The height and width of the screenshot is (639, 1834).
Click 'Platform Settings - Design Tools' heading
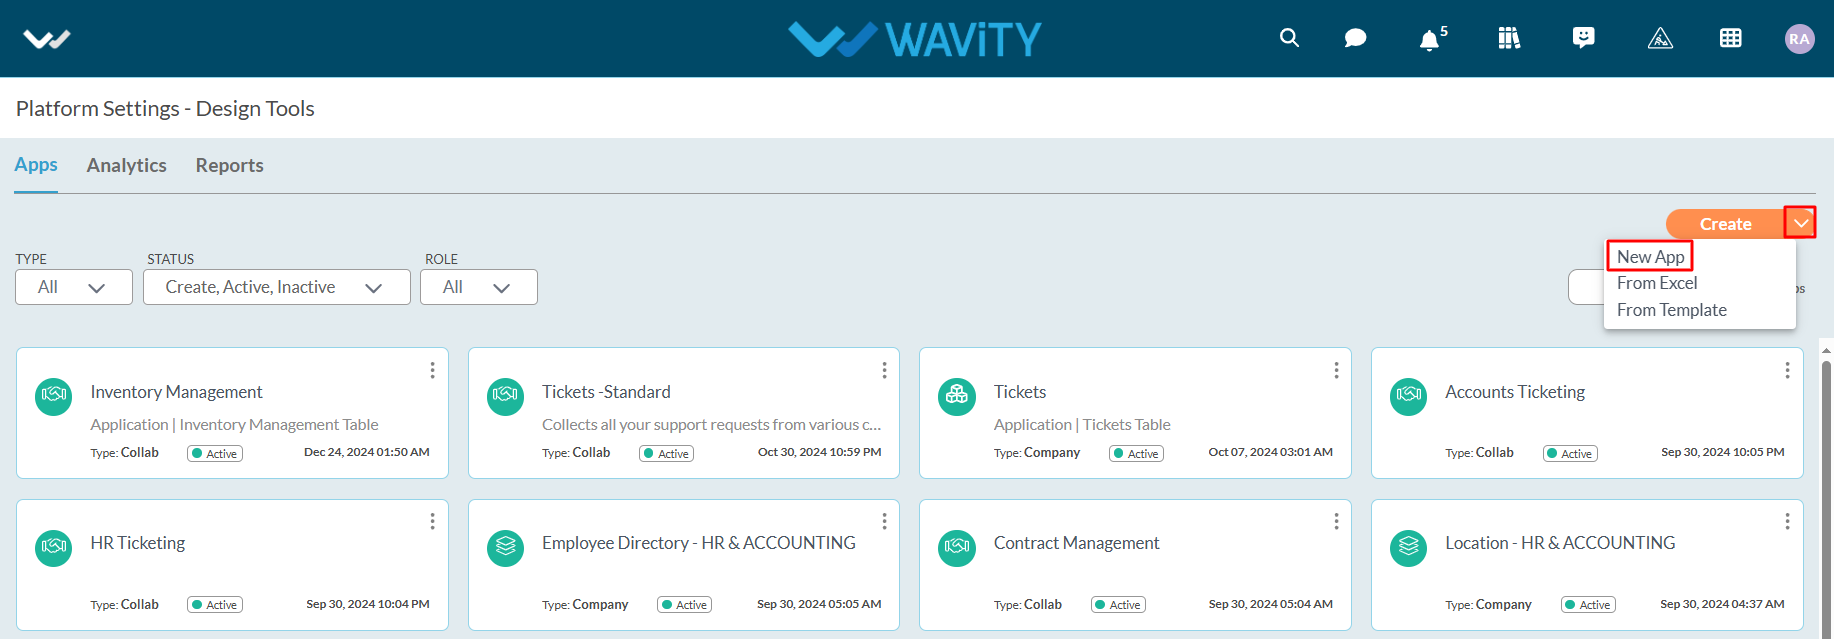(x=165, y=108)
